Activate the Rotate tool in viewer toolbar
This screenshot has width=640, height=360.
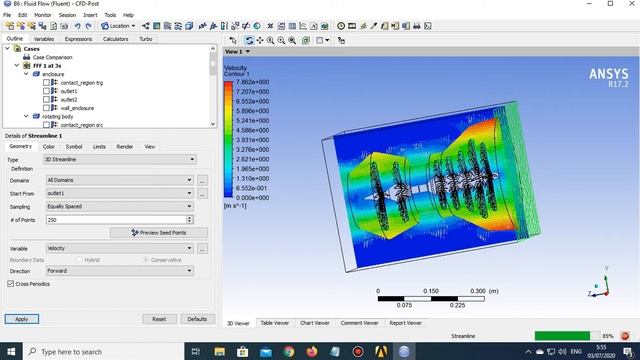[249, 40]
